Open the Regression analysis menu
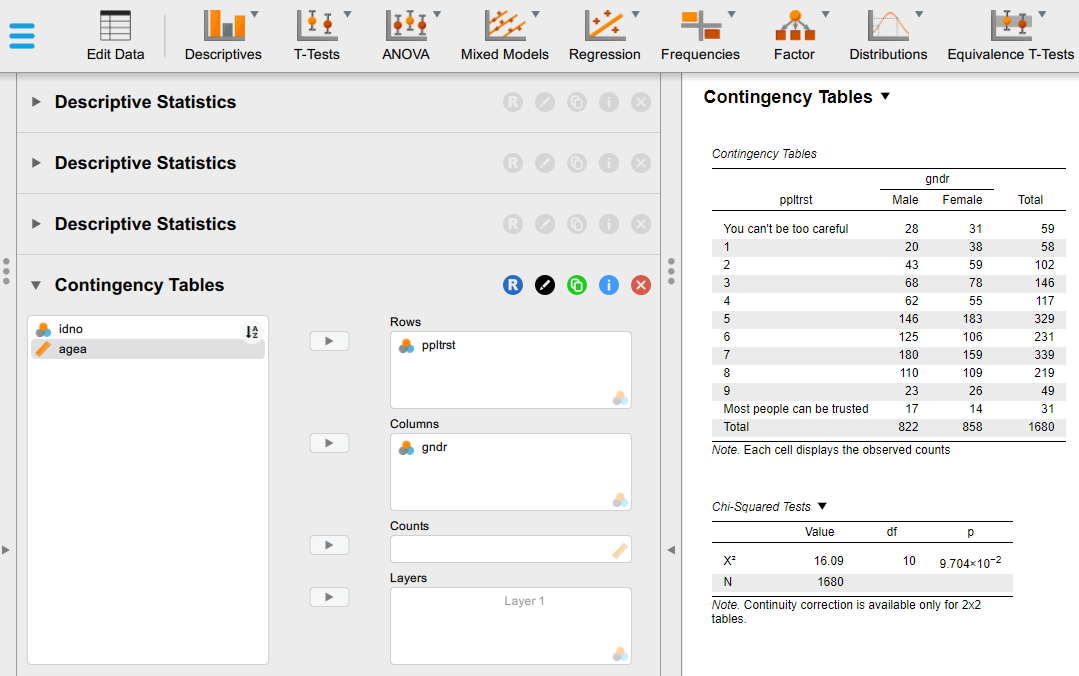This screenshot has height=676, width=1079. coord(604,35)
